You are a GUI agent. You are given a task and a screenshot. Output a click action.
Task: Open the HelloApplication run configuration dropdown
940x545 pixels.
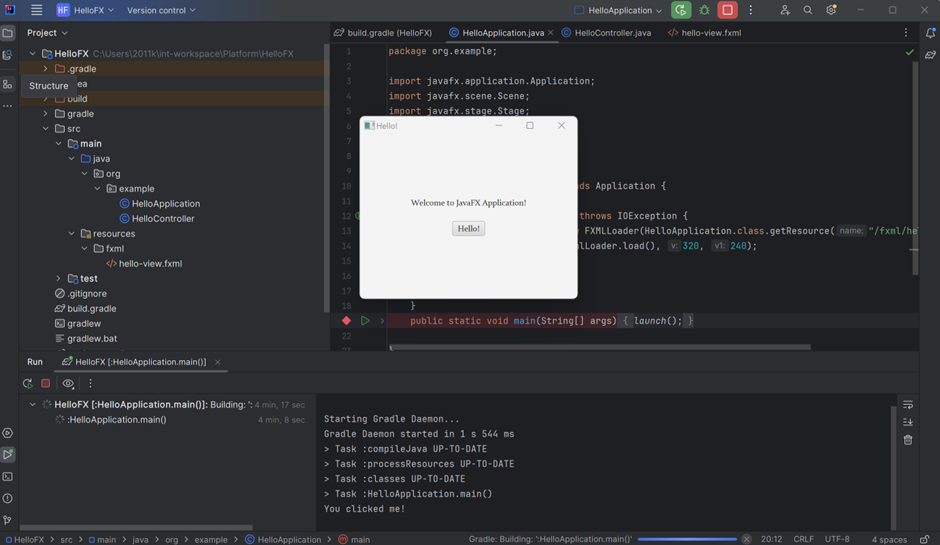click(x=618, y=10)
